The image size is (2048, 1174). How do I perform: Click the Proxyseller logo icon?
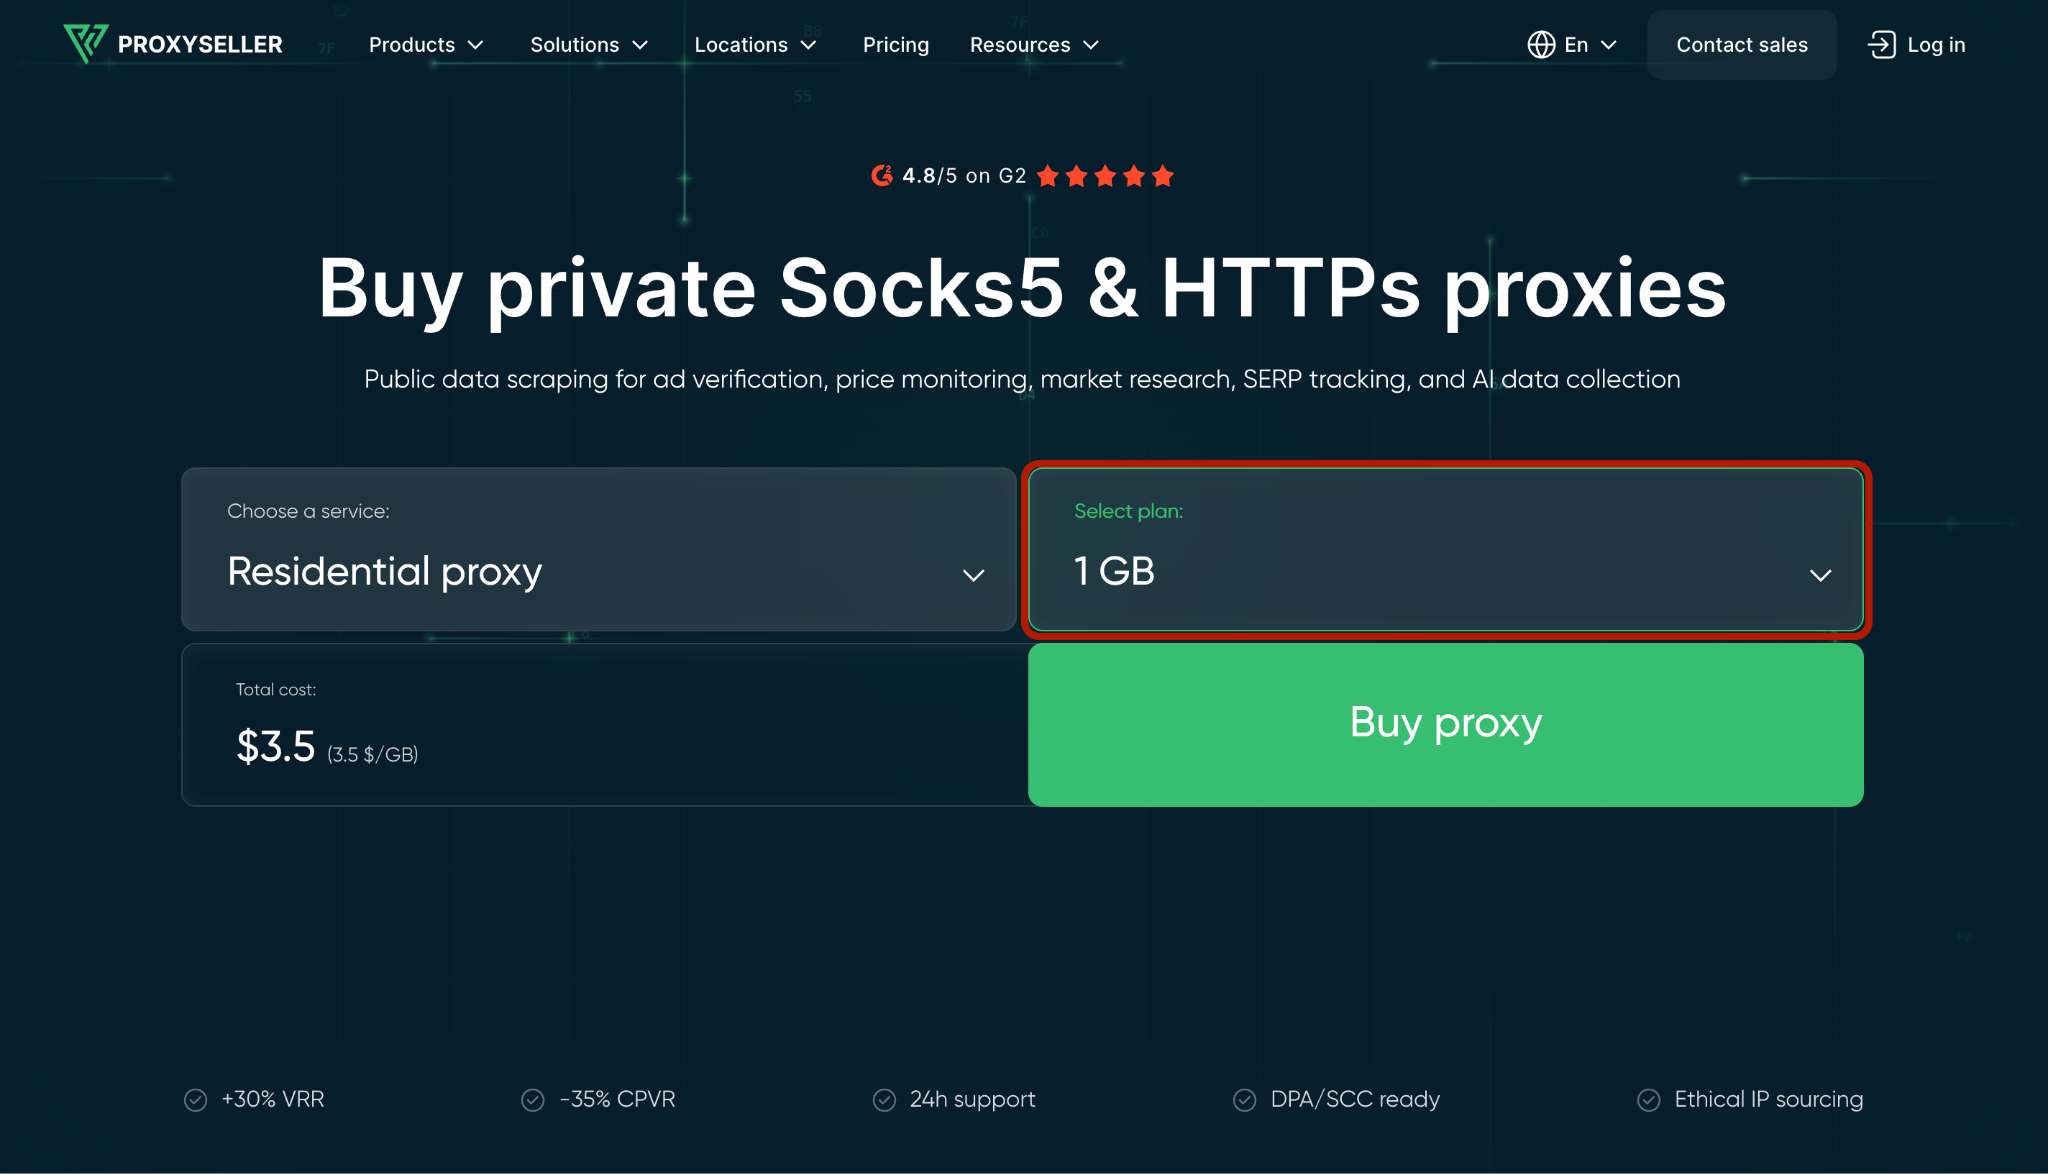pyautogui.click(x=86, y=44)
